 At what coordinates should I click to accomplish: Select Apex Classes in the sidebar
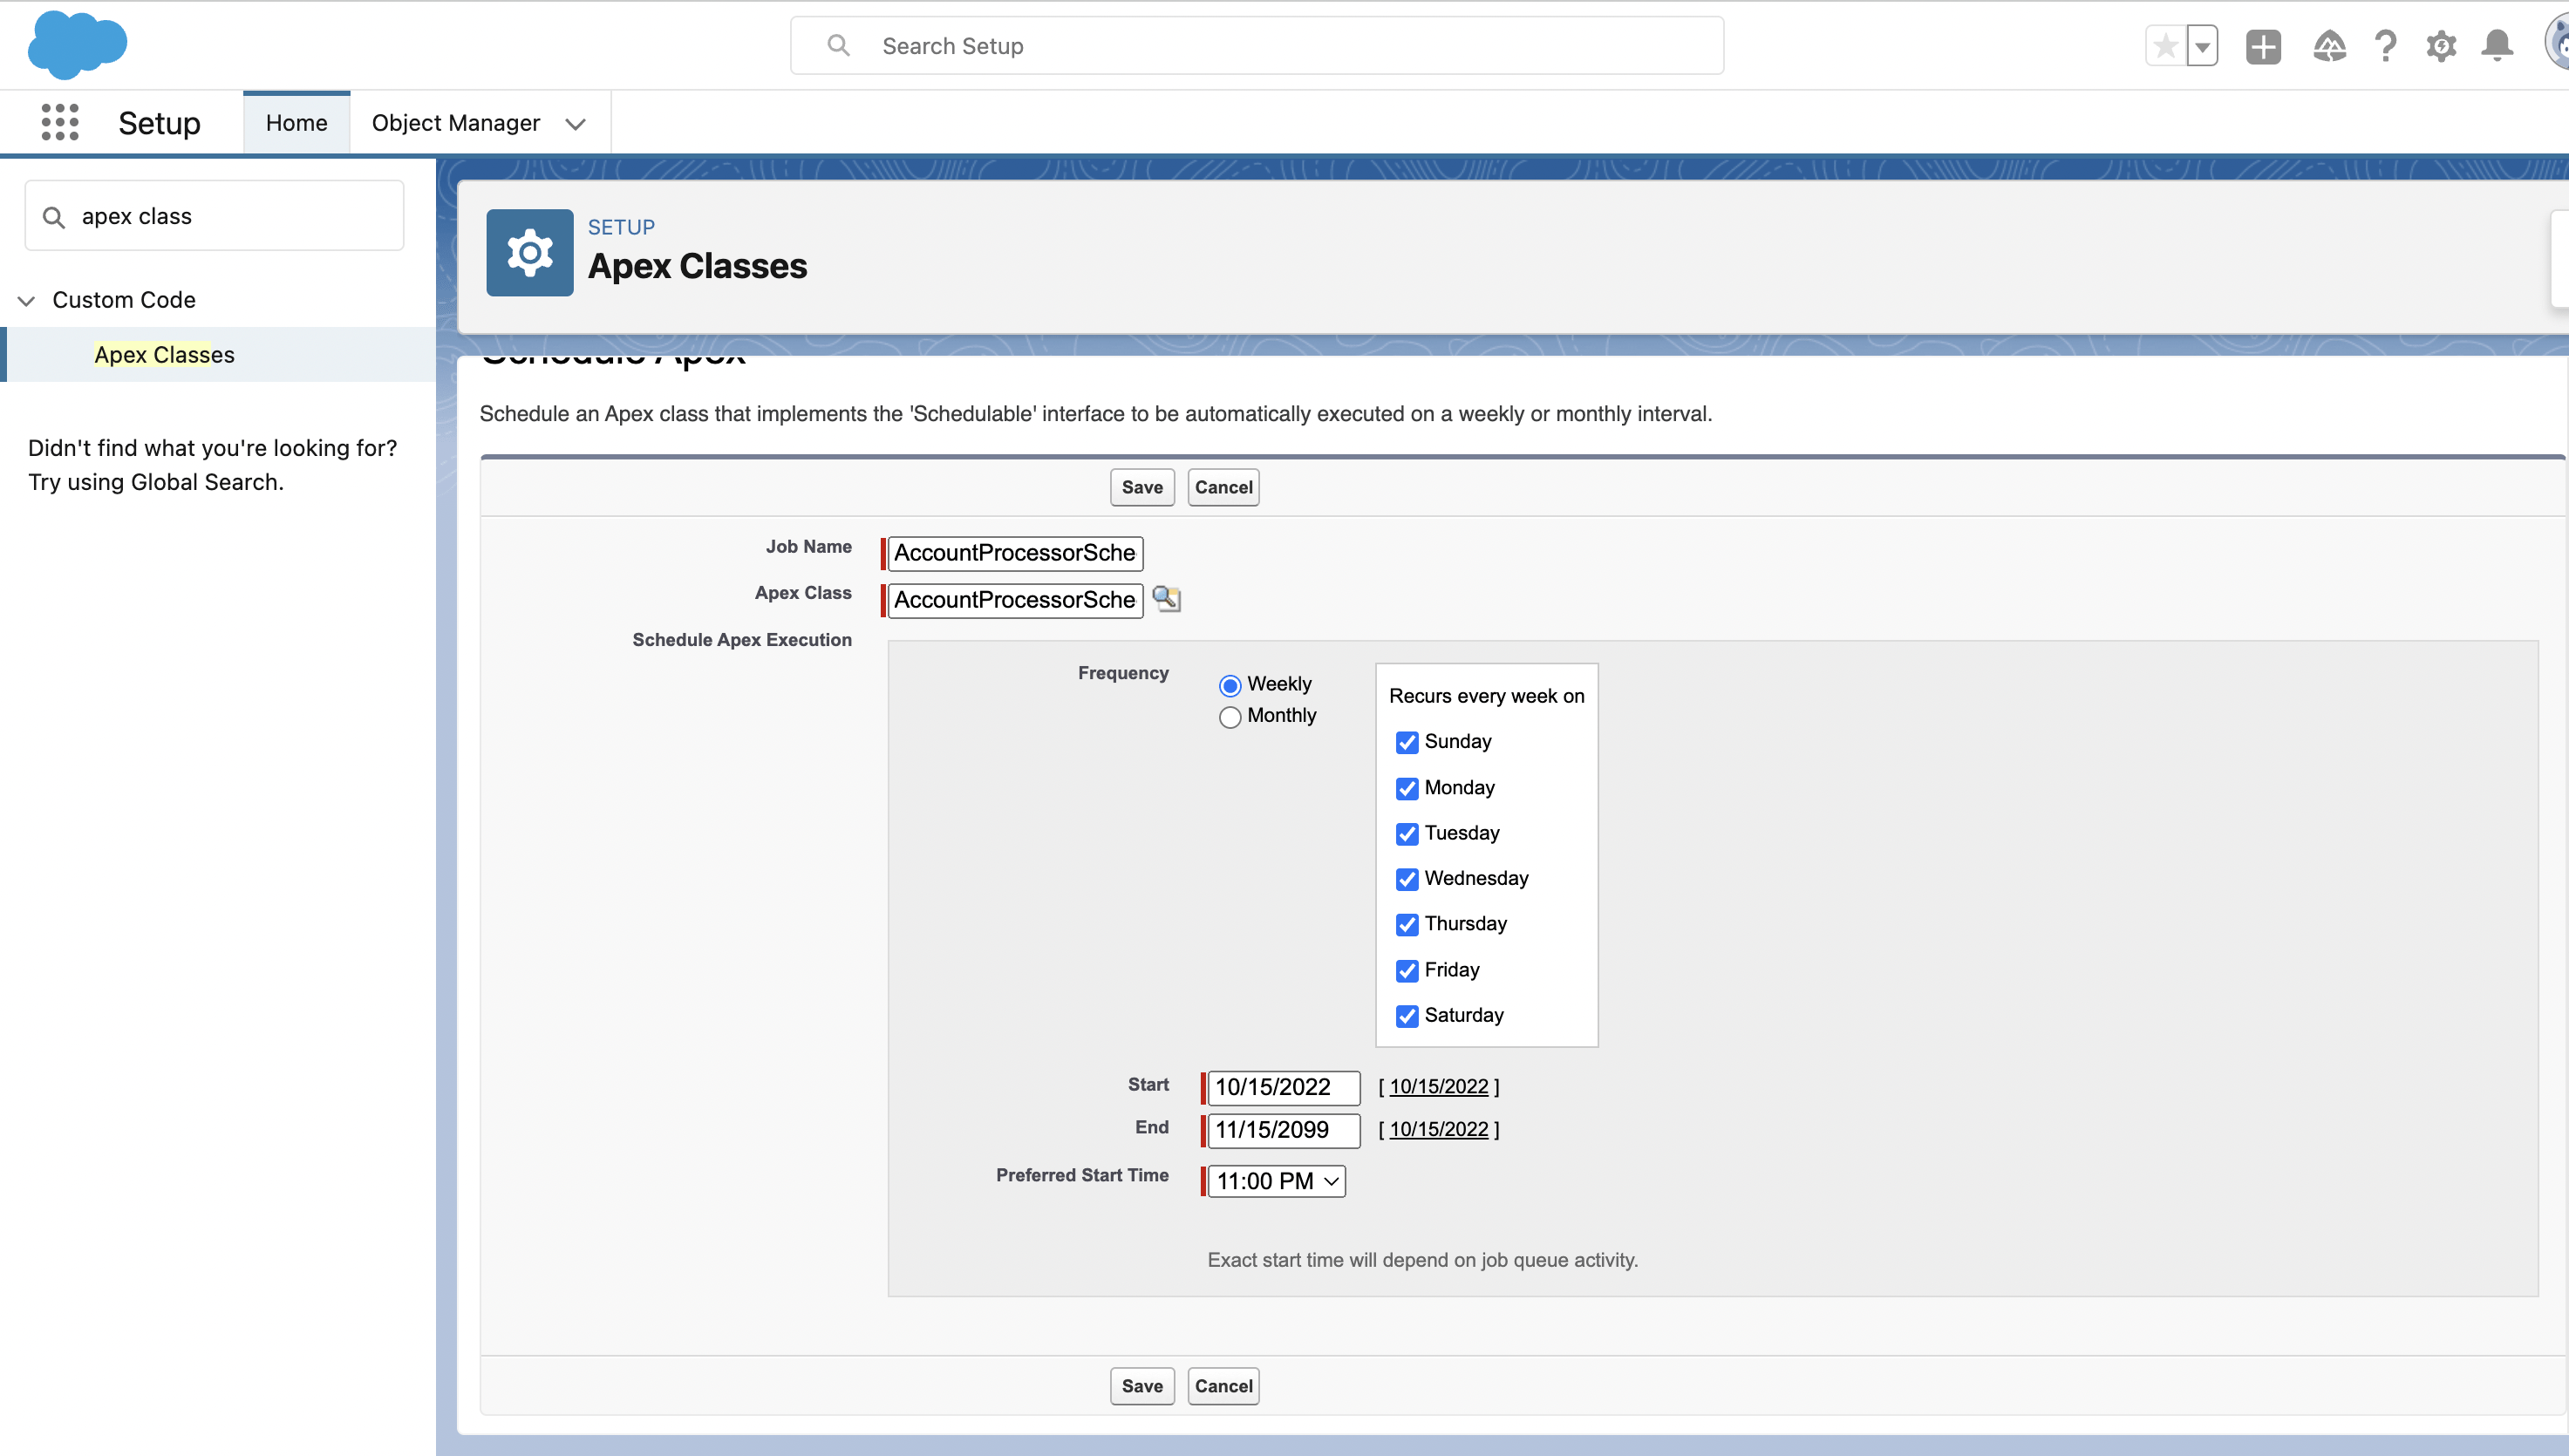pos(164,355)
